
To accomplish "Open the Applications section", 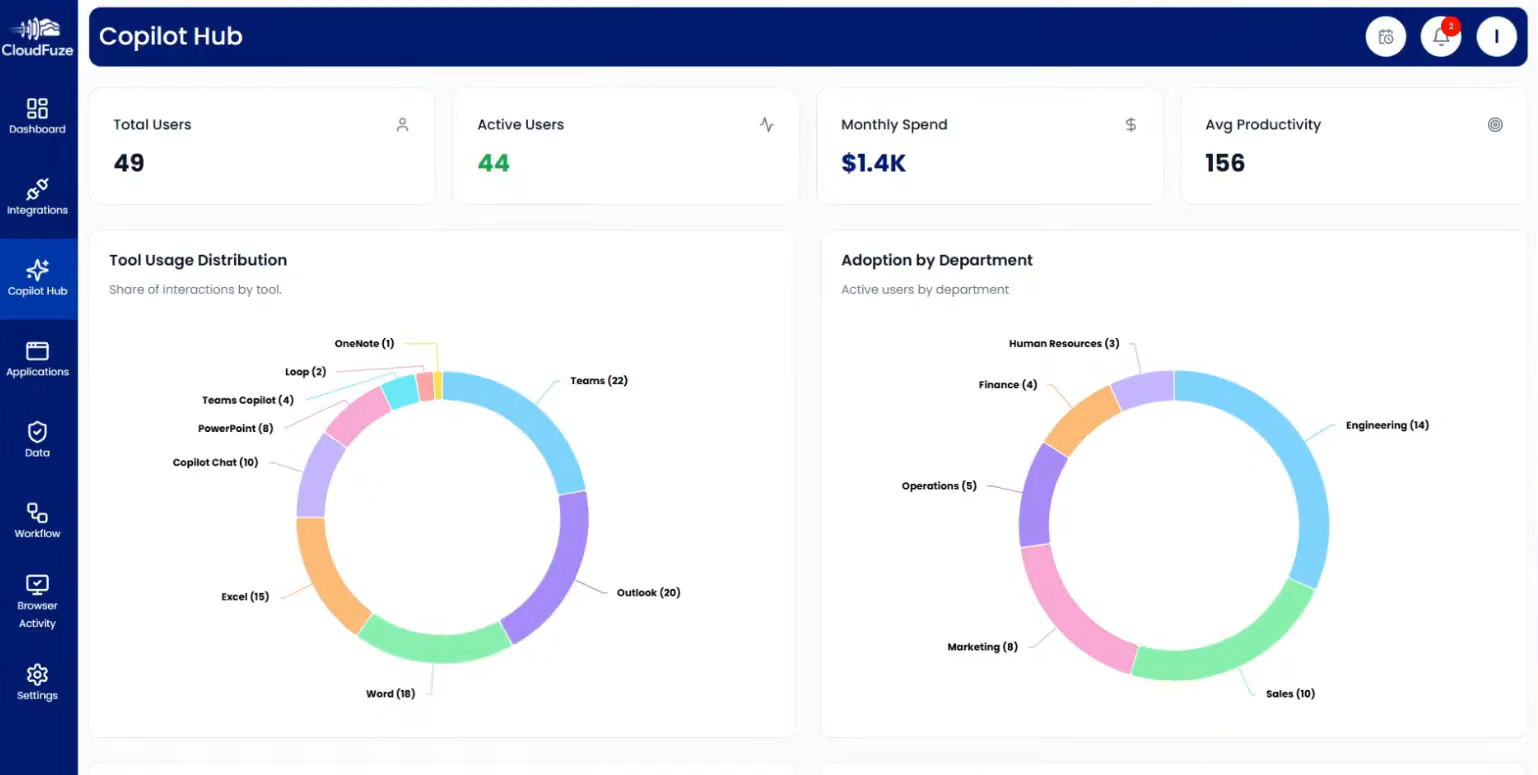I will tap(38, 359).
